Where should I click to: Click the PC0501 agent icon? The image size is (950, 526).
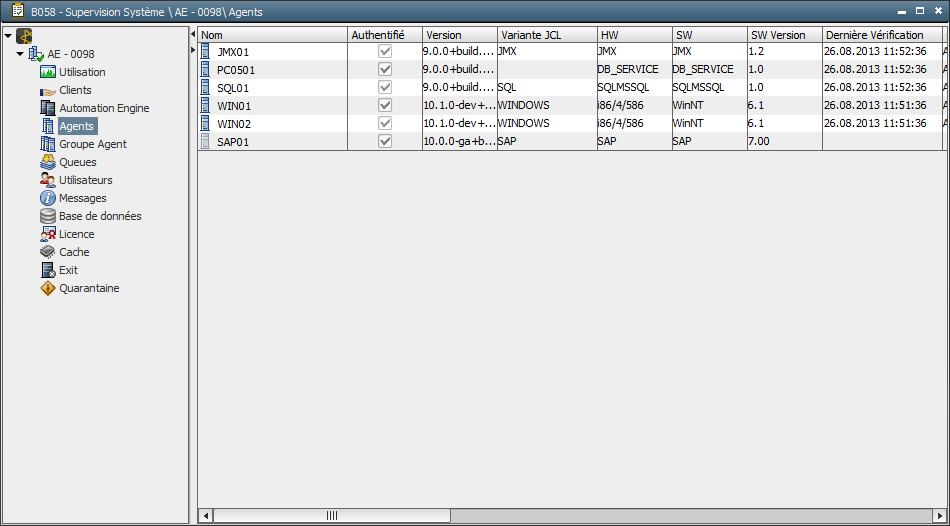204,70
